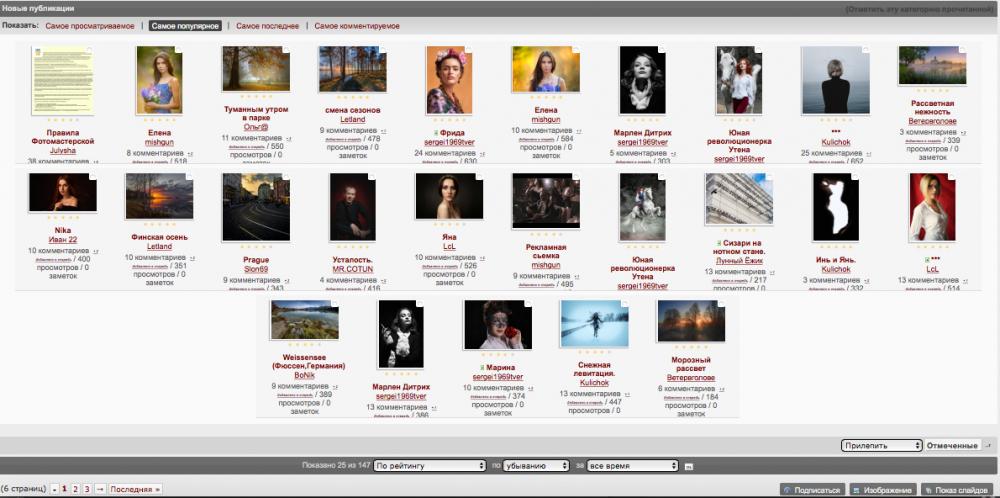Open author link Letland under смена сезонов
Image resolution: width=1000 pixels, height=498 pixels.
(353, 119)
